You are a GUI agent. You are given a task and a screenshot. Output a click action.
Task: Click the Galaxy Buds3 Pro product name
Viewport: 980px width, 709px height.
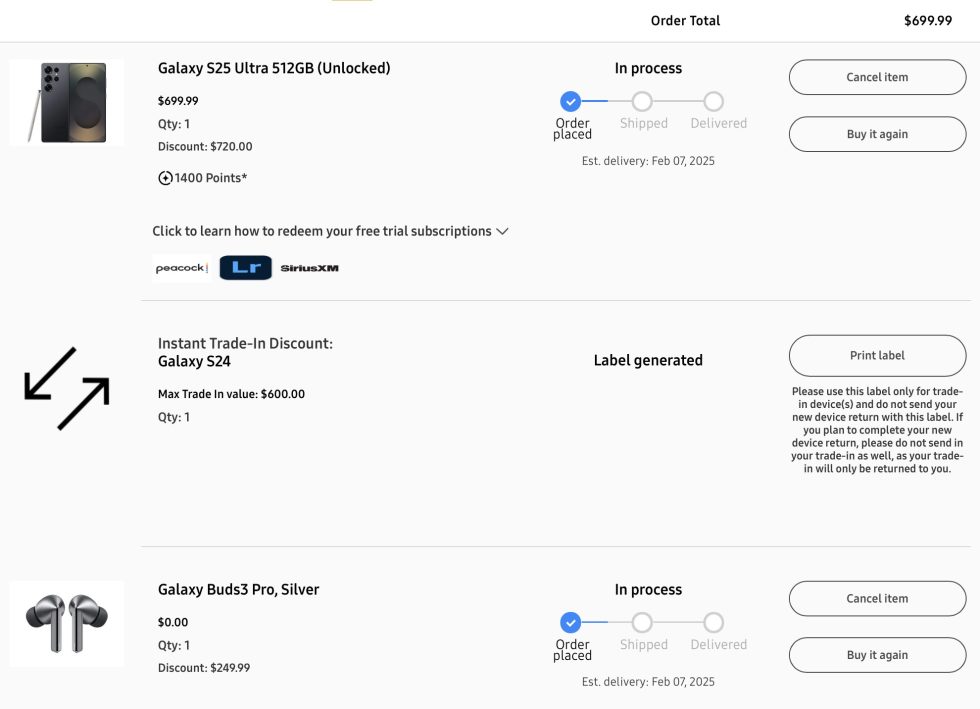point(238,589)
